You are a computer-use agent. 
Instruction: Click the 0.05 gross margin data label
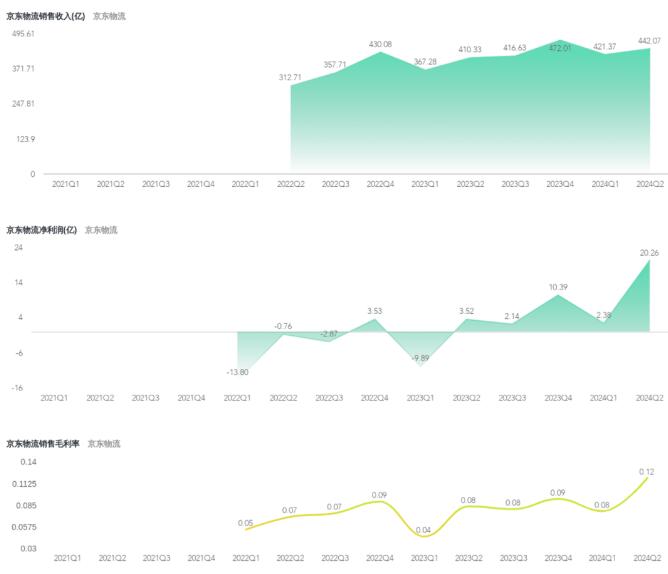click(x=245, y=522)
